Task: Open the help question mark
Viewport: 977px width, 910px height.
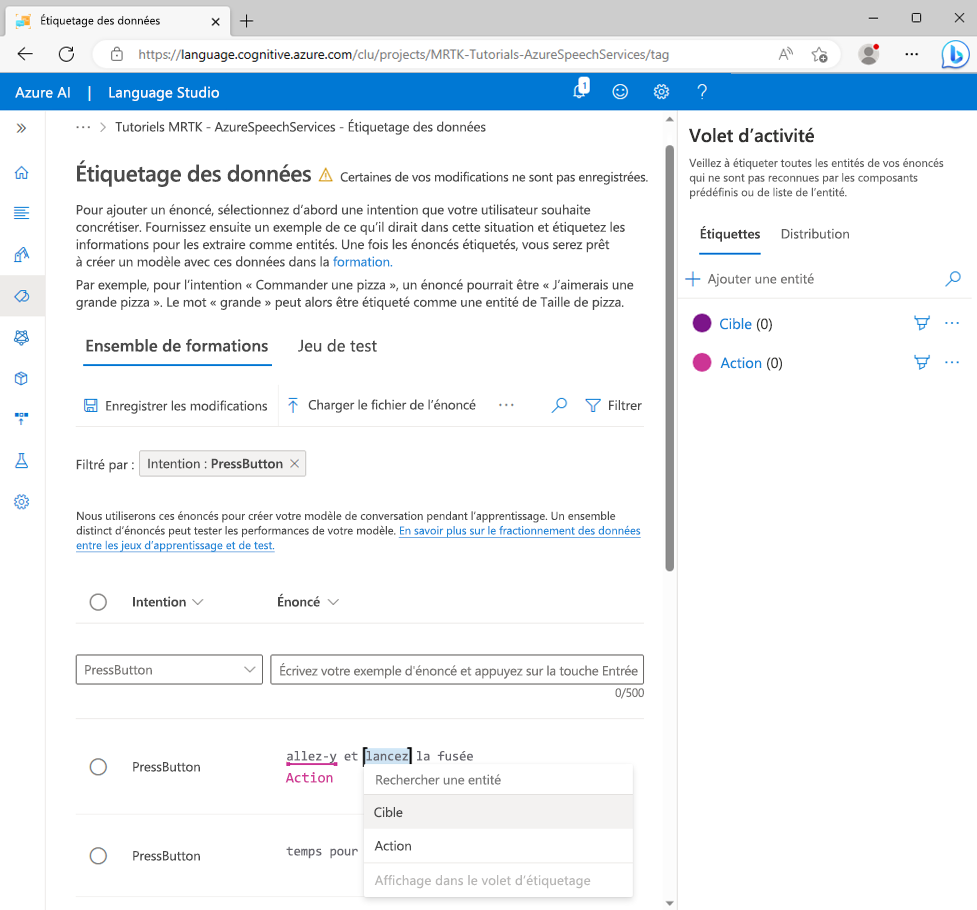Action: pyautogui.click(x=702, y=92)
